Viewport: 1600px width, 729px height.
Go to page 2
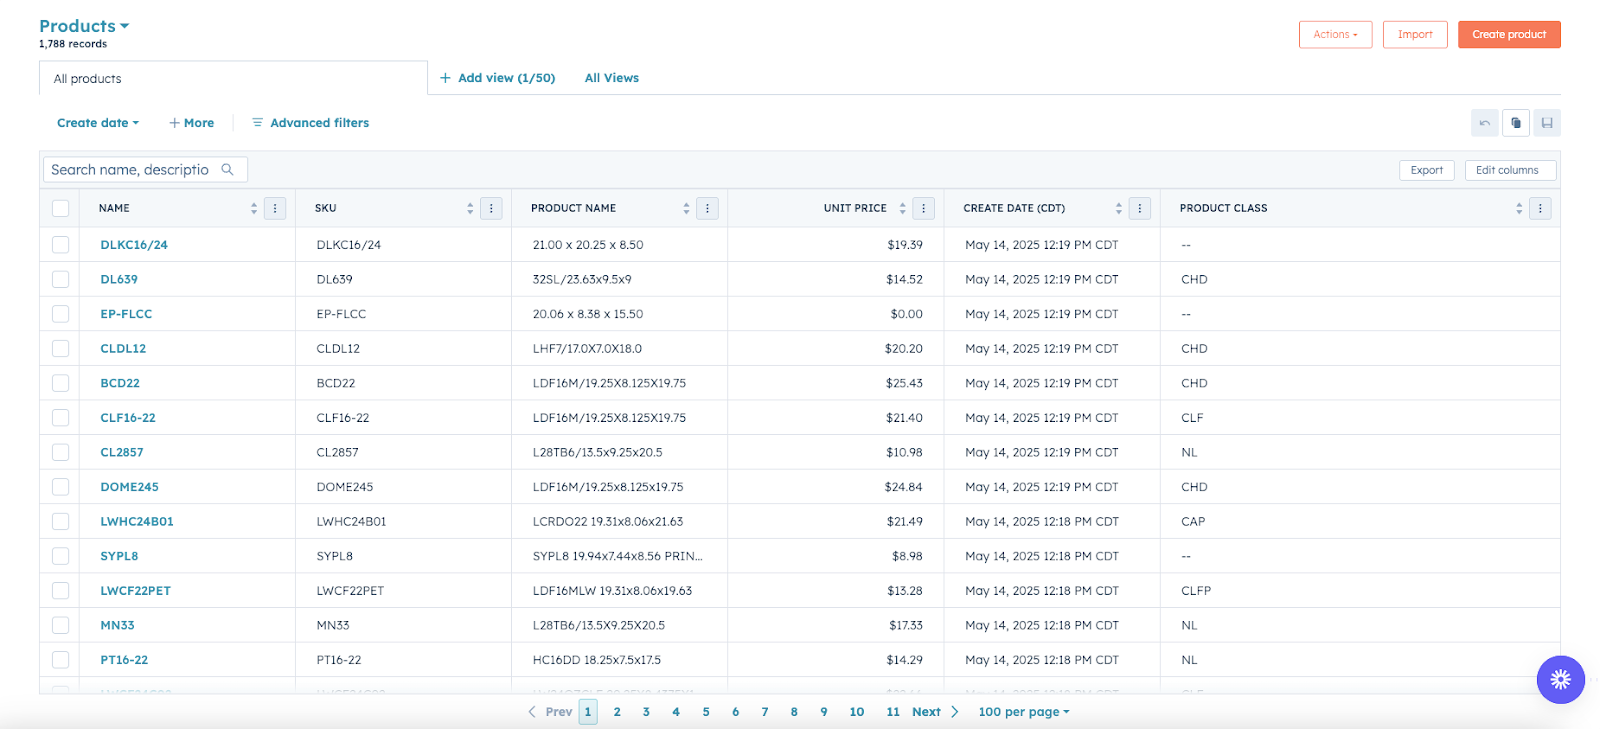(617, 712)
